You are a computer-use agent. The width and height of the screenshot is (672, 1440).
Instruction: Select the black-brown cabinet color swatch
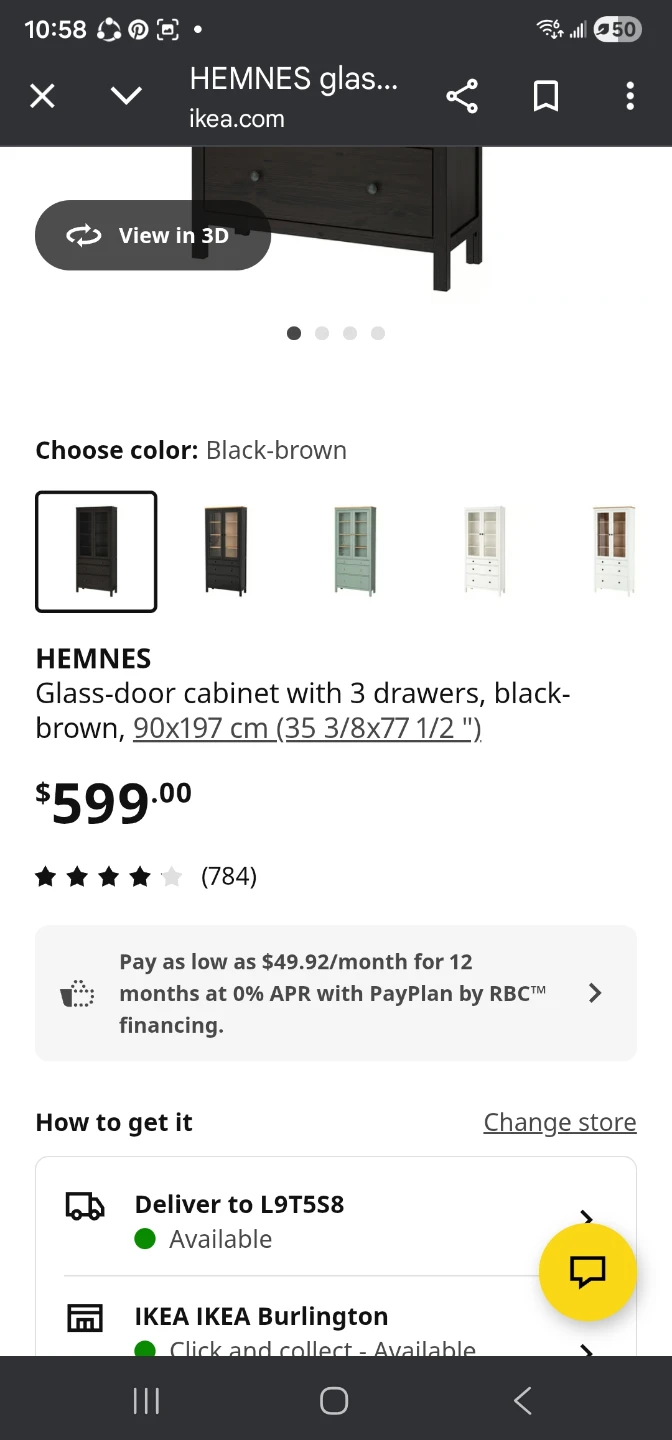pyautogui.click(x=96, y=551)
